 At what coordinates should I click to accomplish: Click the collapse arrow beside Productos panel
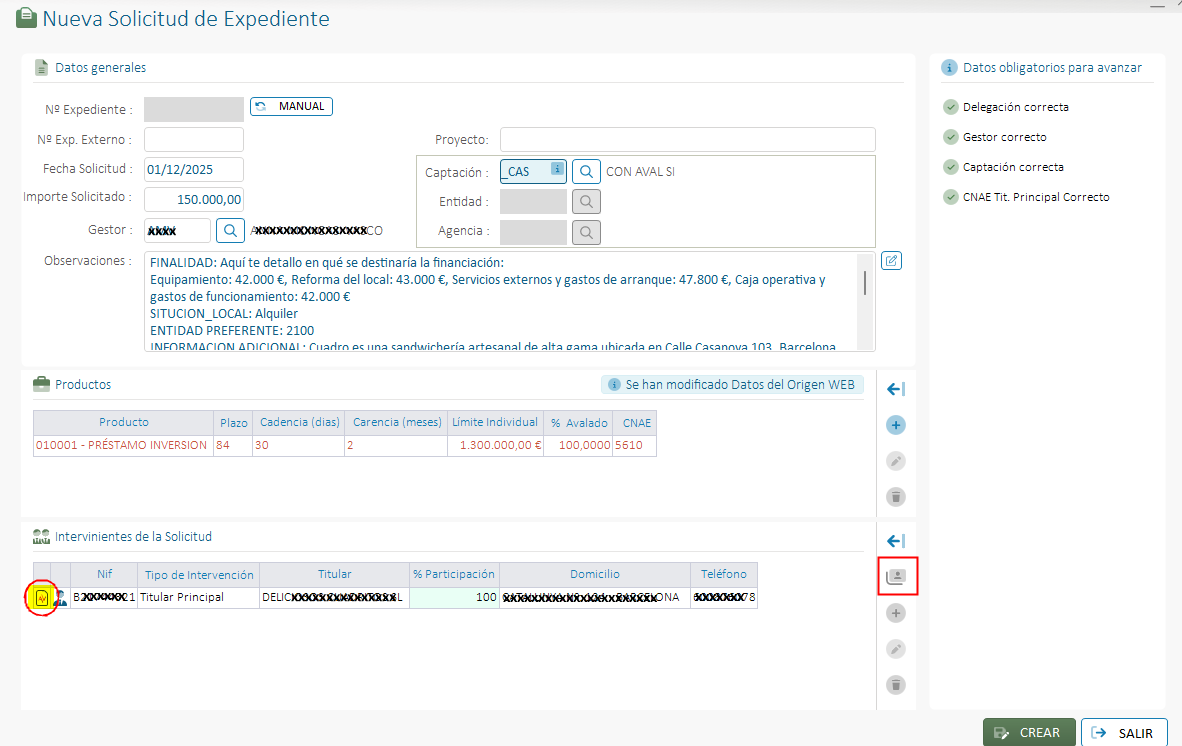coord(896,389)
